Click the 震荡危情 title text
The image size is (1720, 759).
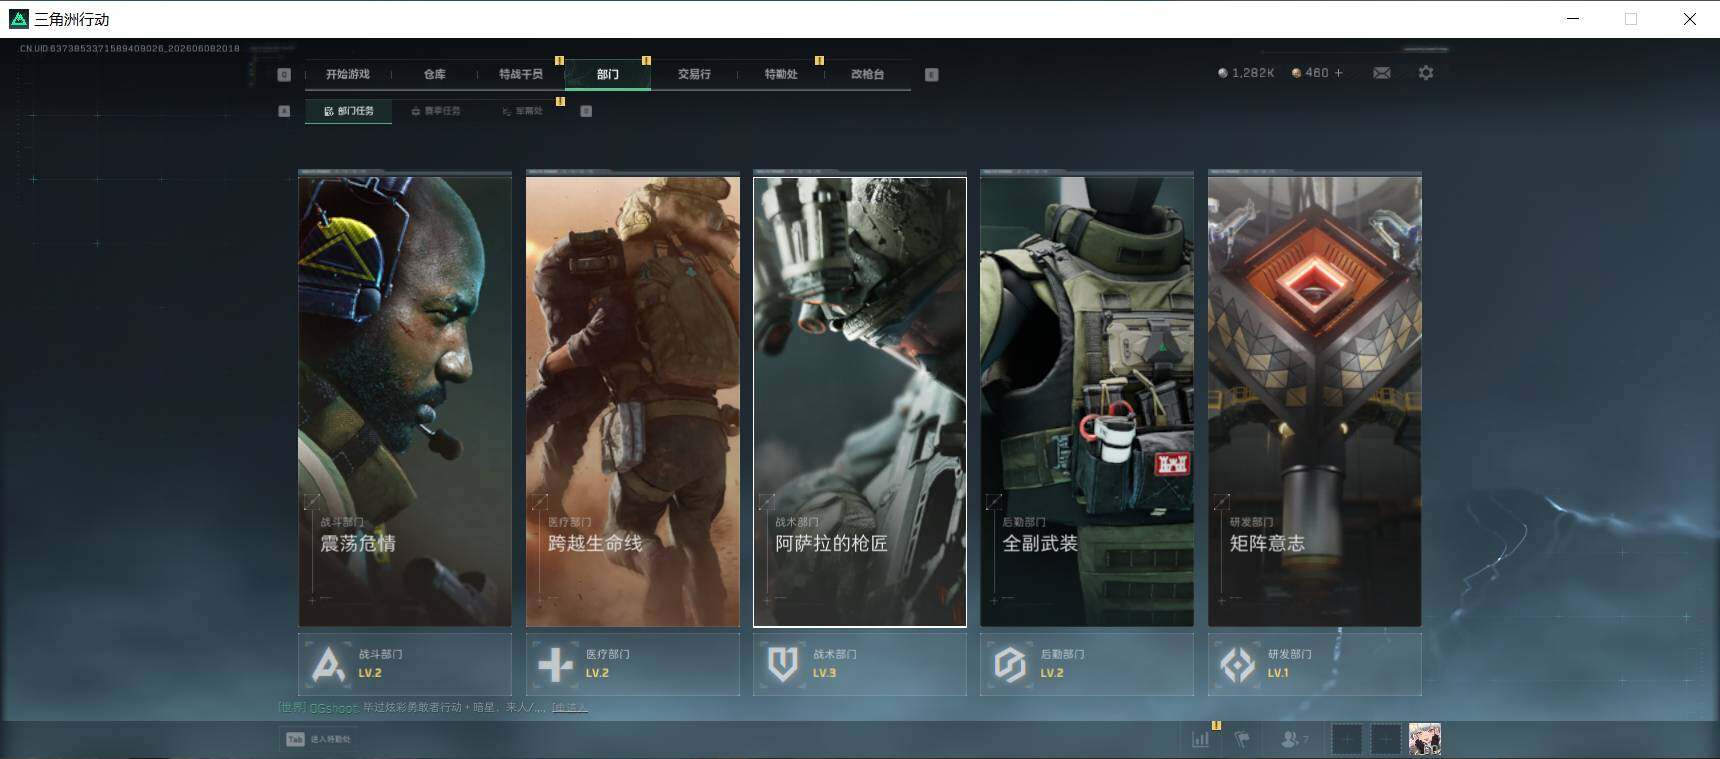tap(358, 543)
